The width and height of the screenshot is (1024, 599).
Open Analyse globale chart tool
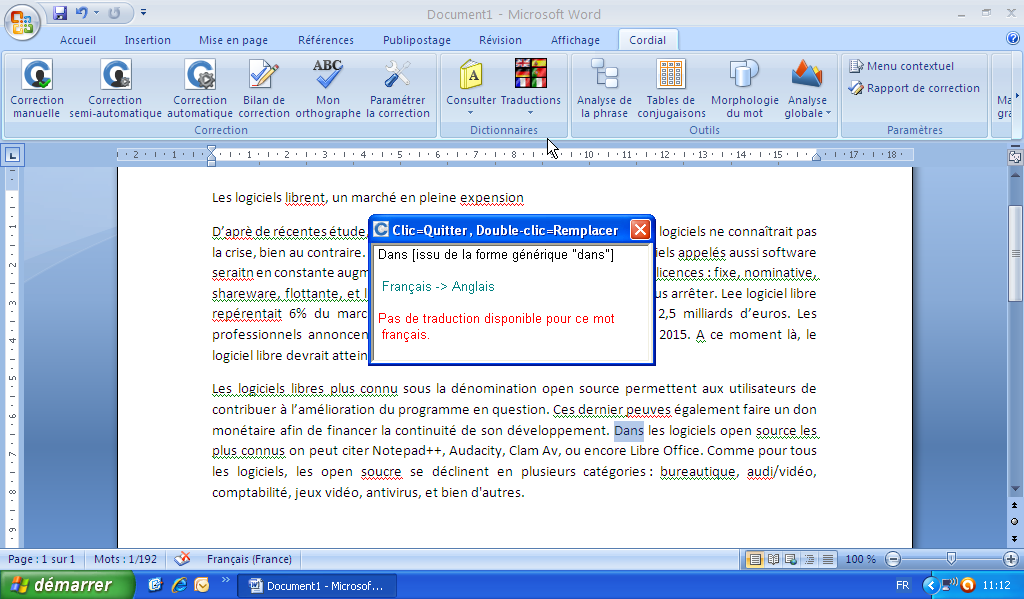tap(807, 89)
